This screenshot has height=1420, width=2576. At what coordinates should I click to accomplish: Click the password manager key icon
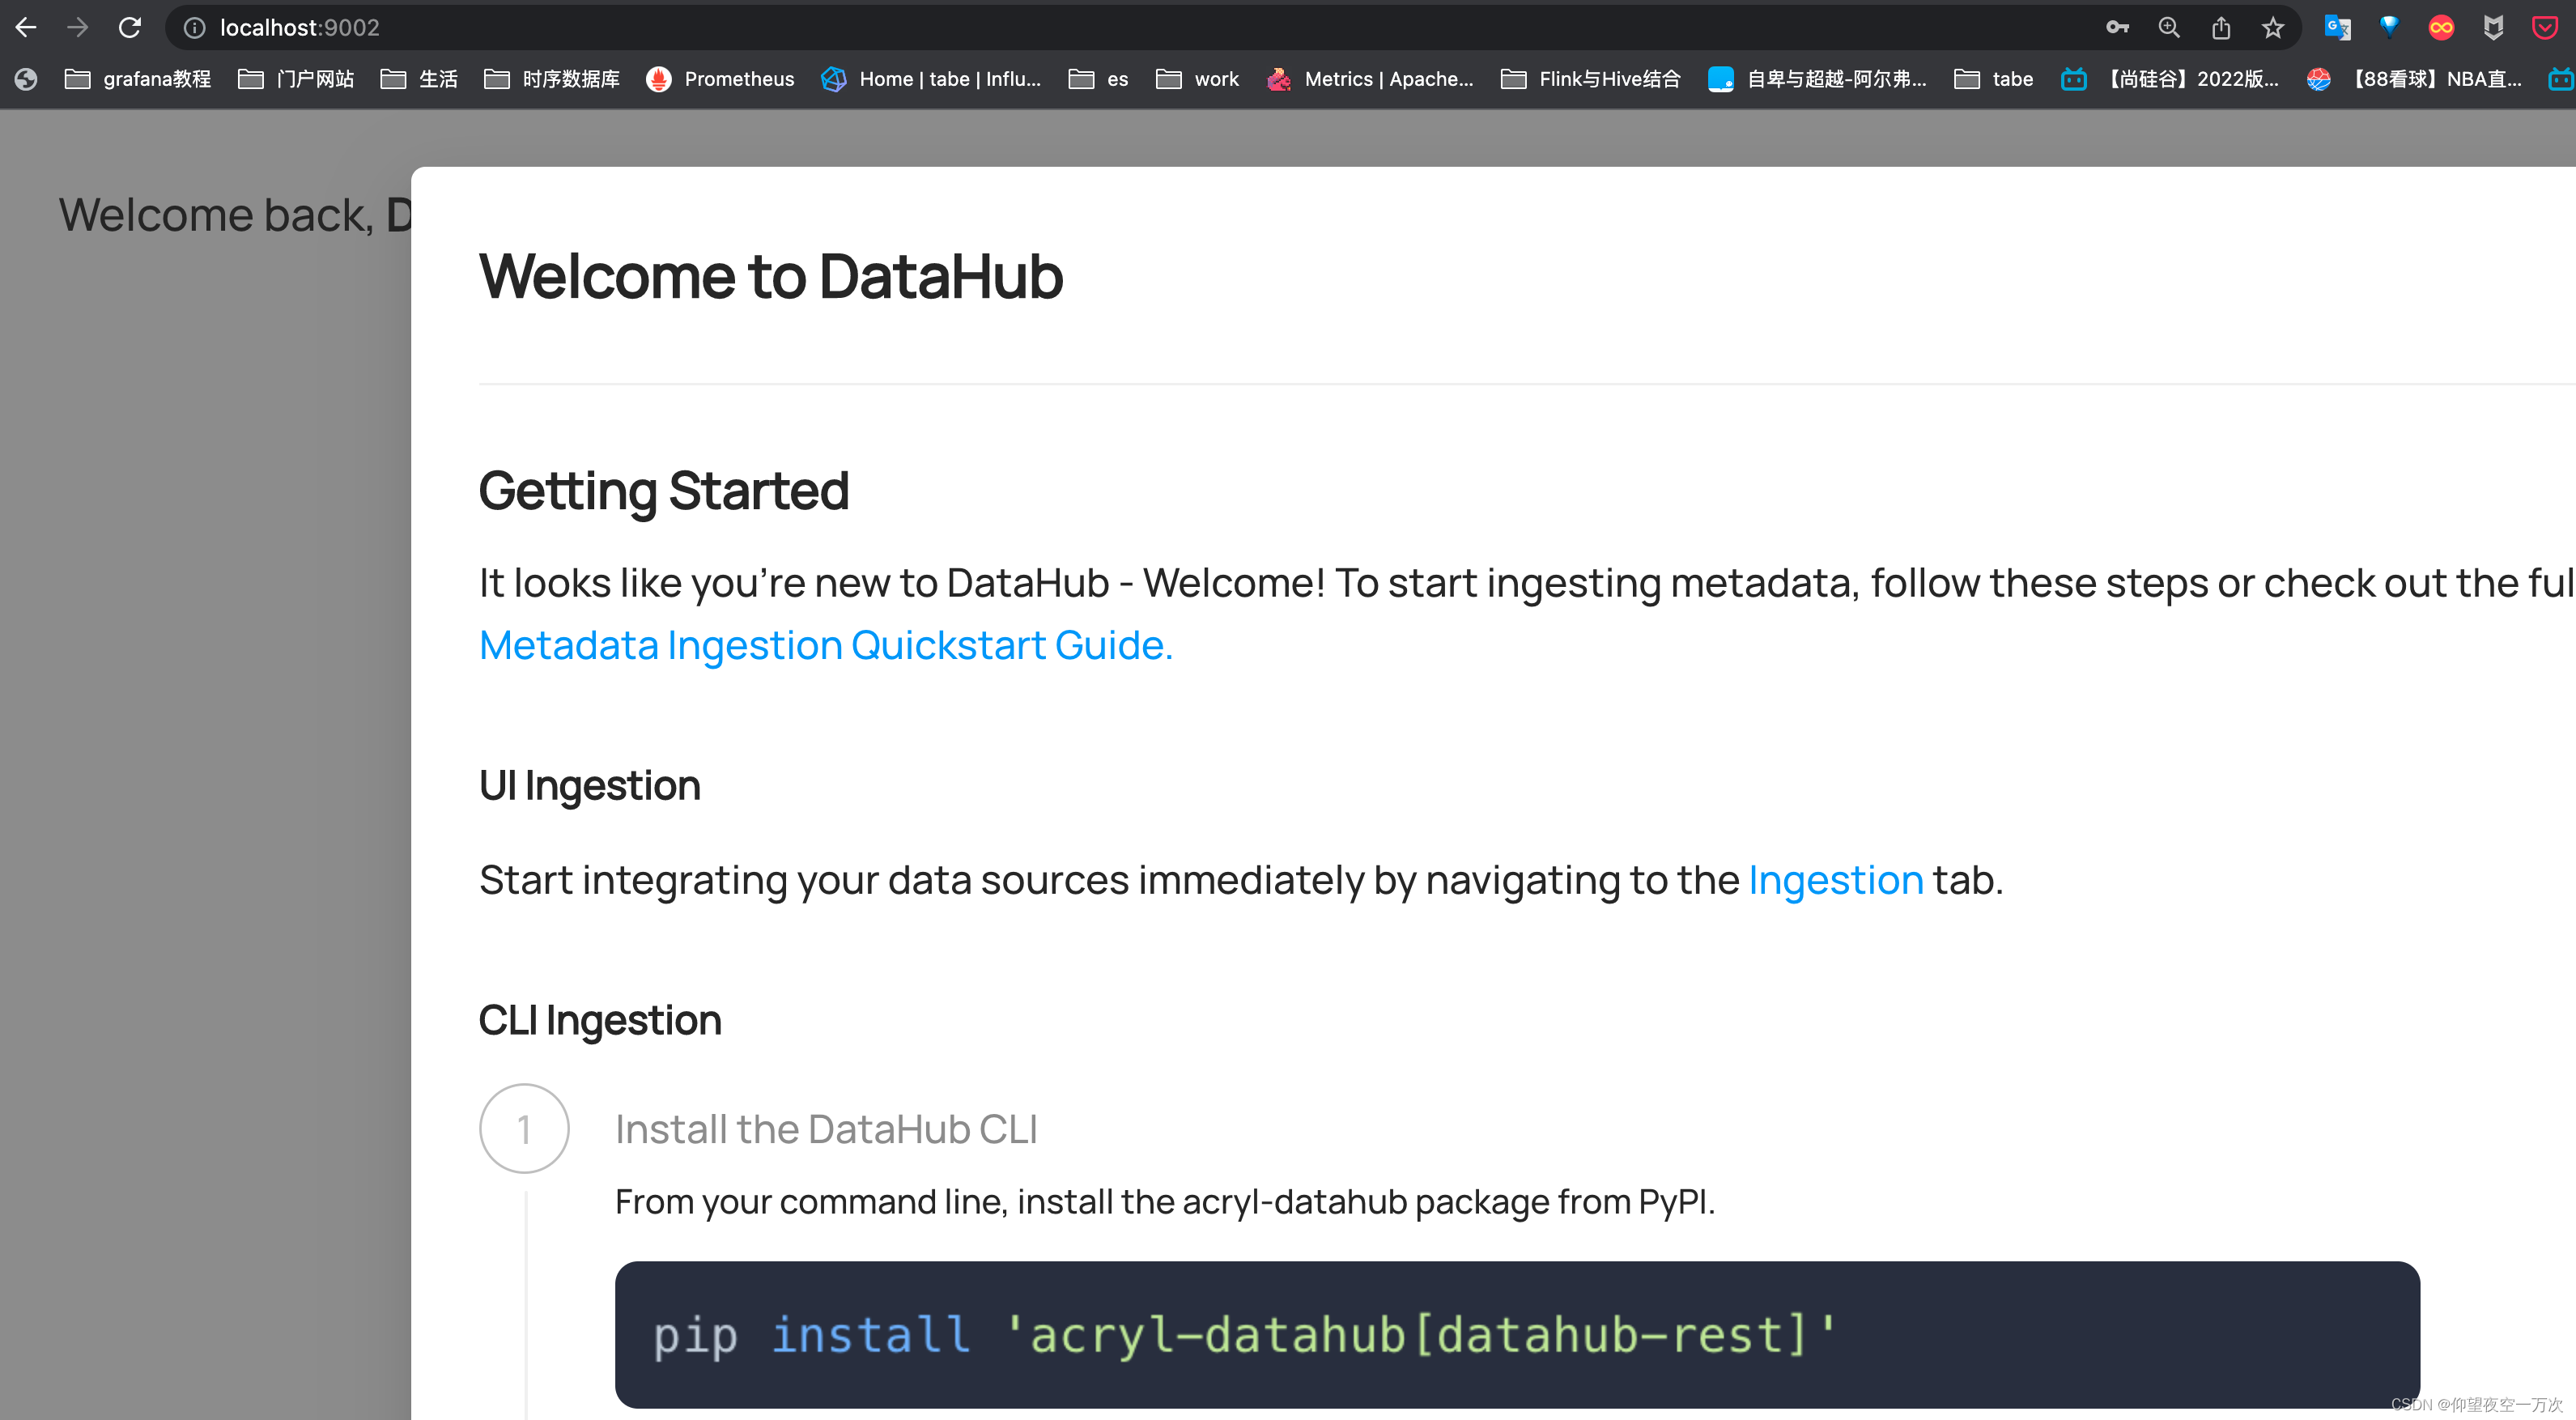[2118, 27]
